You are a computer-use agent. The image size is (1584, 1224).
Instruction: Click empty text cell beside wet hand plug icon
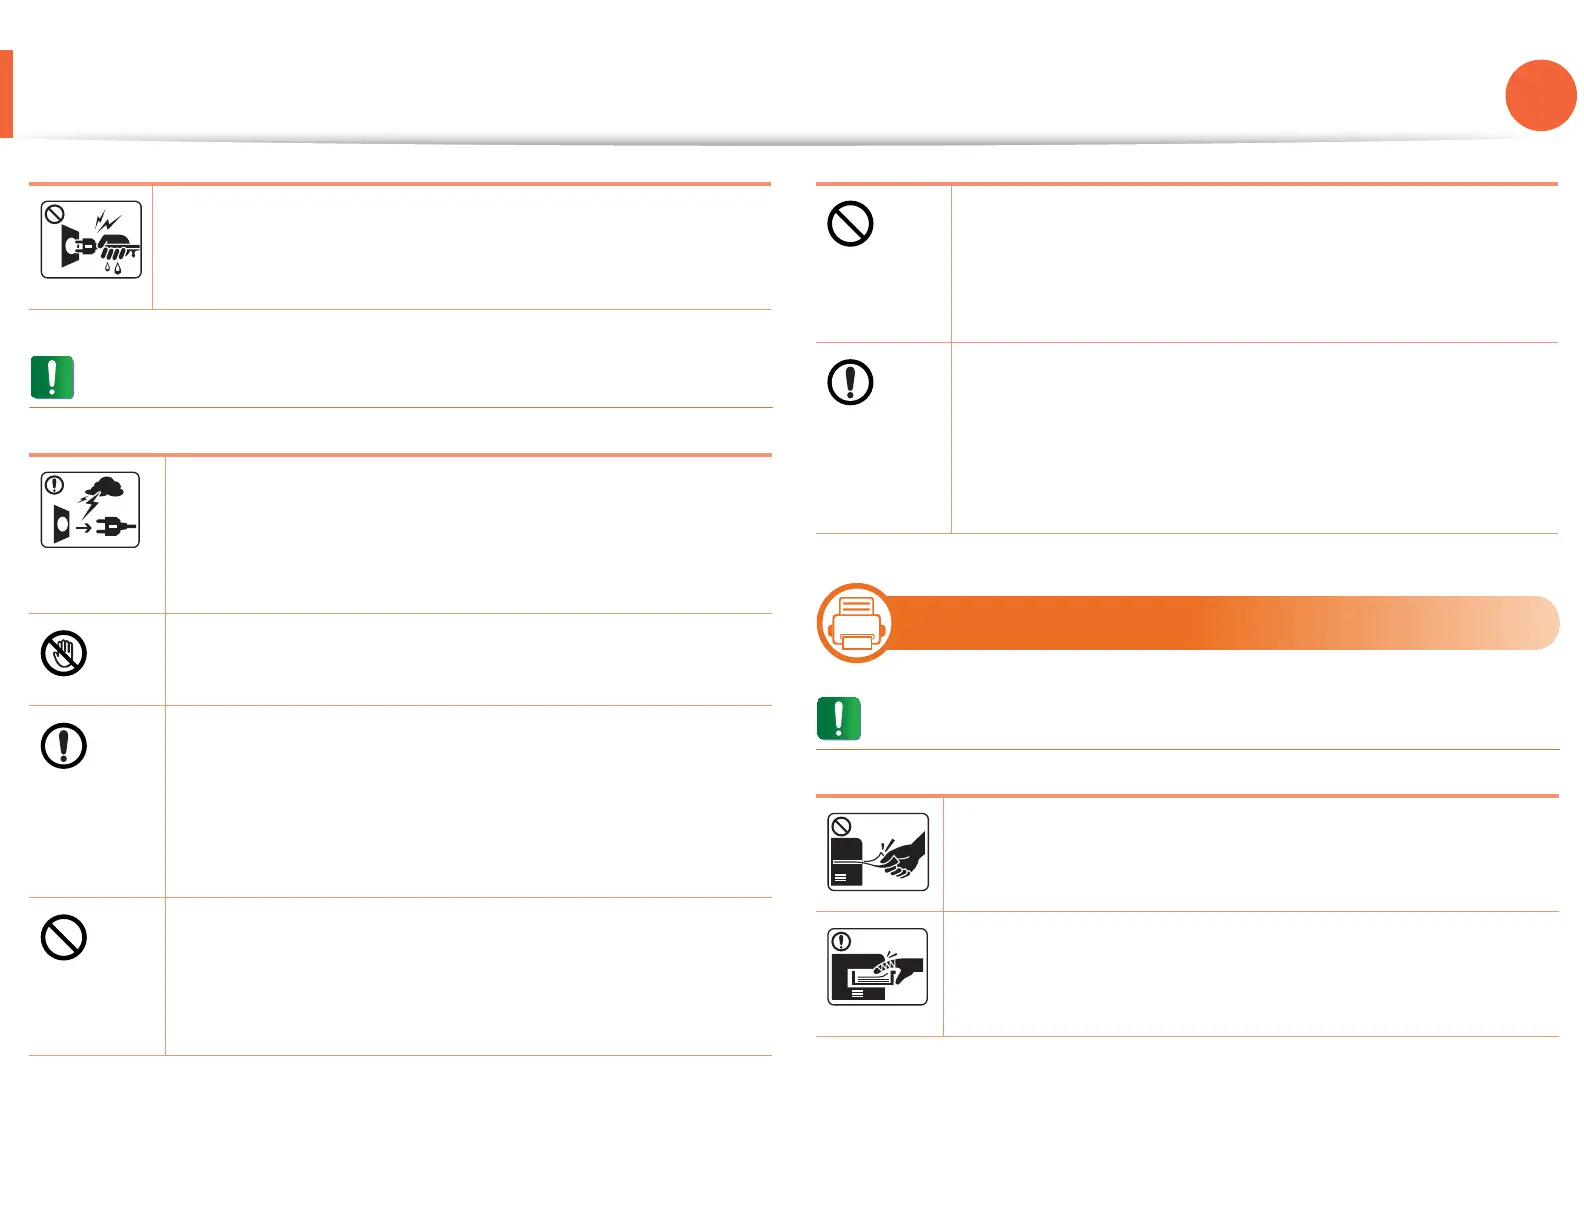[462, 247]
